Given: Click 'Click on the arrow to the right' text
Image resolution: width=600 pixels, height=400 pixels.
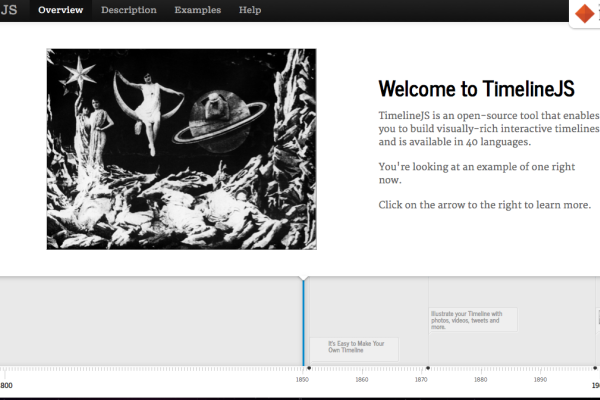Looking at the screenshot, I should (x=484, y=205).
